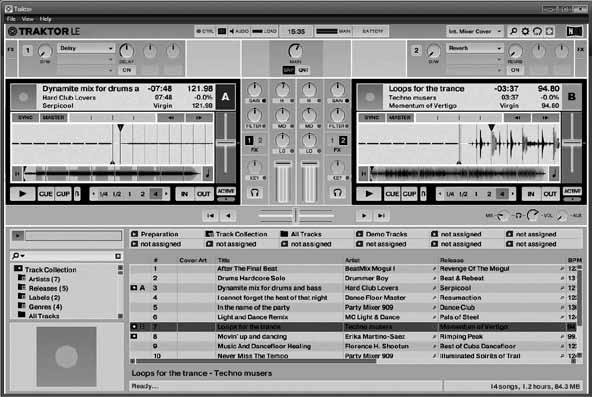Screen dimensions: 592x397
Task: Turn the Reverb effect ON button
Action: pyautogui.click(x=515, y=70)
